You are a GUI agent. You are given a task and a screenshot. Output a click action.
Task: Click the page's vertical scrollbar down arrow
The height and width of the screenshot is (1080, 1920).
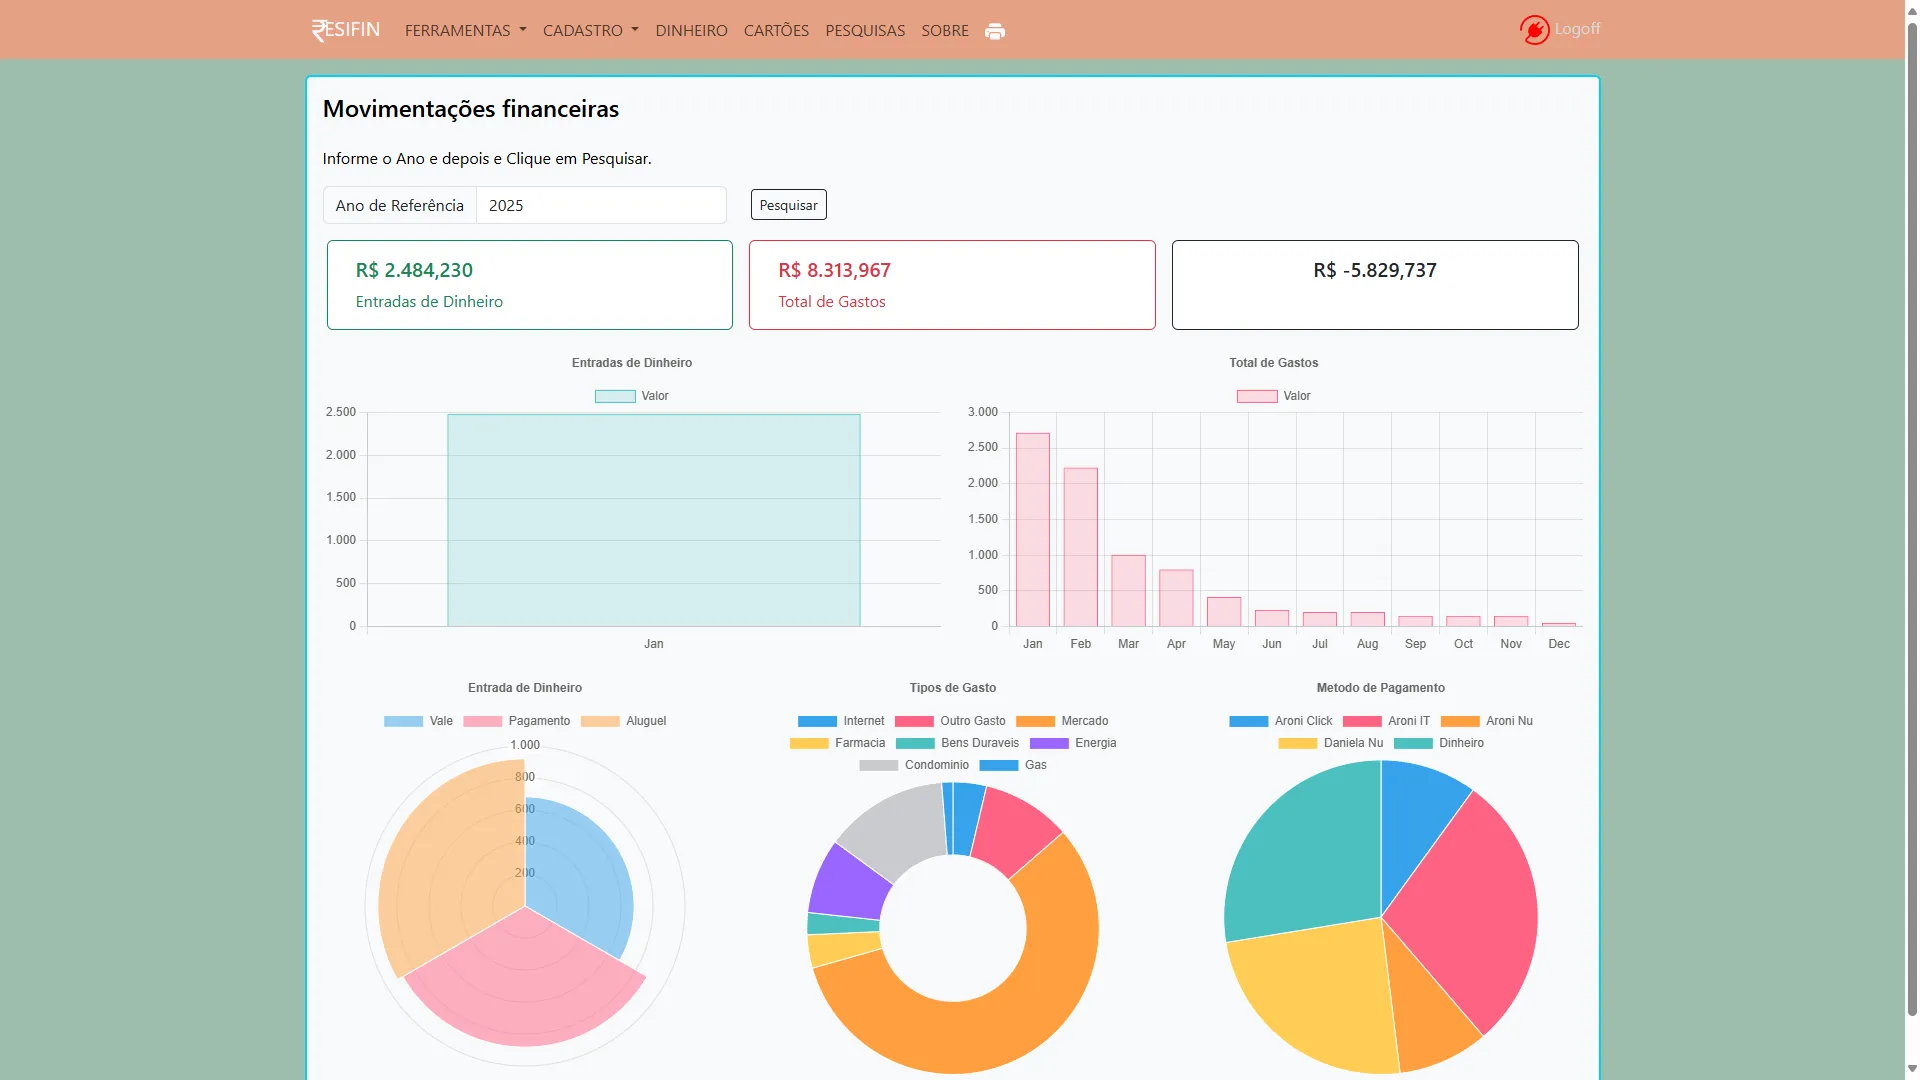tap(1911, 1070)
